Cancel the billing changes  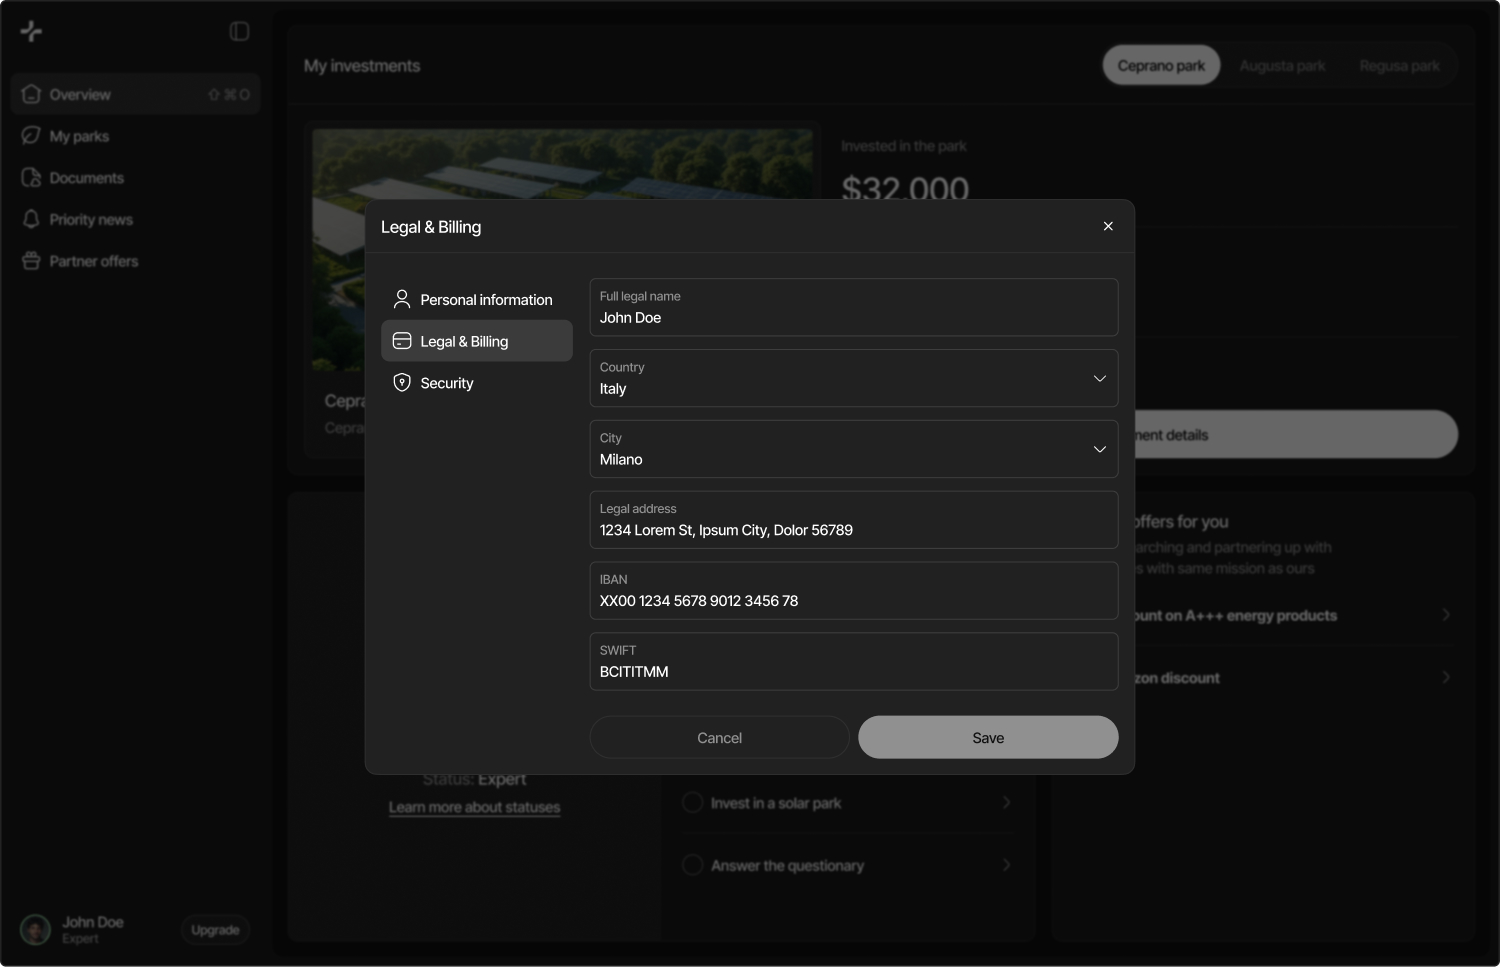pyautogui.click(x=719, y=737)
